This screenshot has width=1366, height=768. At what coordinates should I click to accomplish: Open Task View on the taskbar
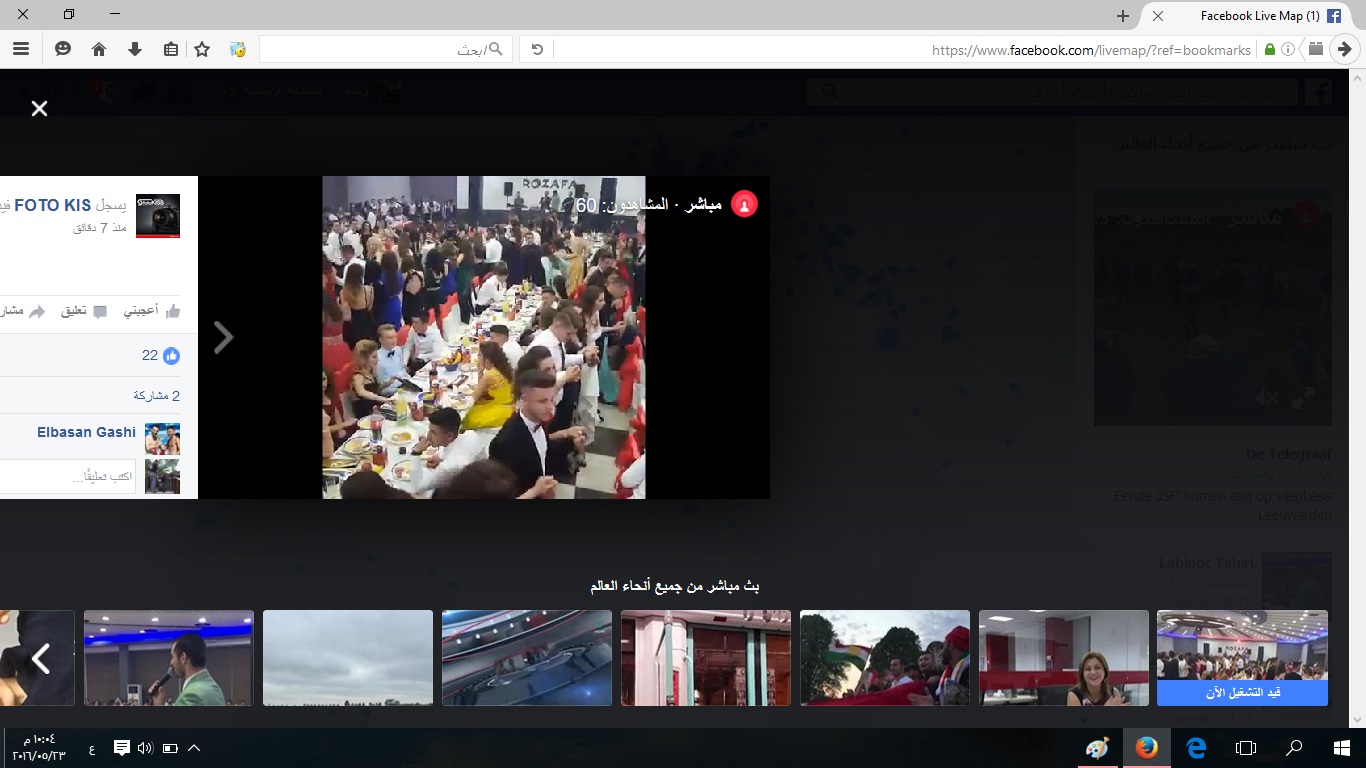1245,748
